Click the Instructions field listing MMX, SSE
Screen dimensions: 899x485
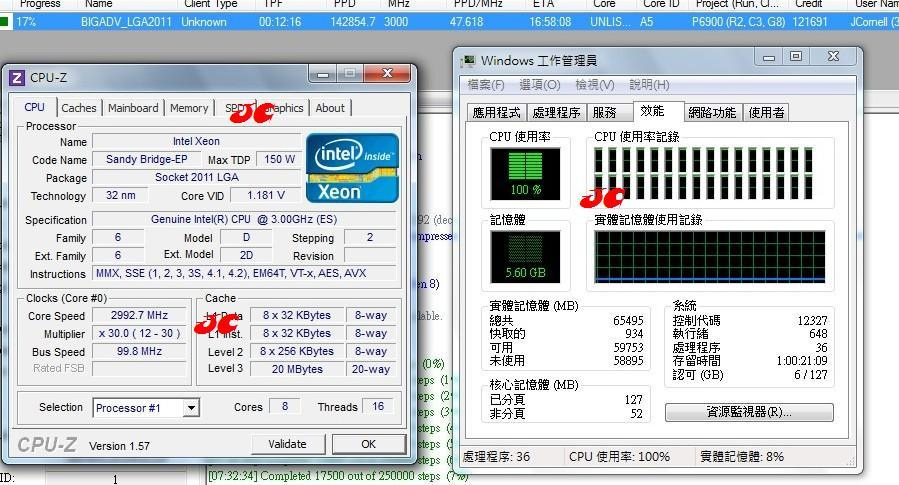(x=244, y=273)
